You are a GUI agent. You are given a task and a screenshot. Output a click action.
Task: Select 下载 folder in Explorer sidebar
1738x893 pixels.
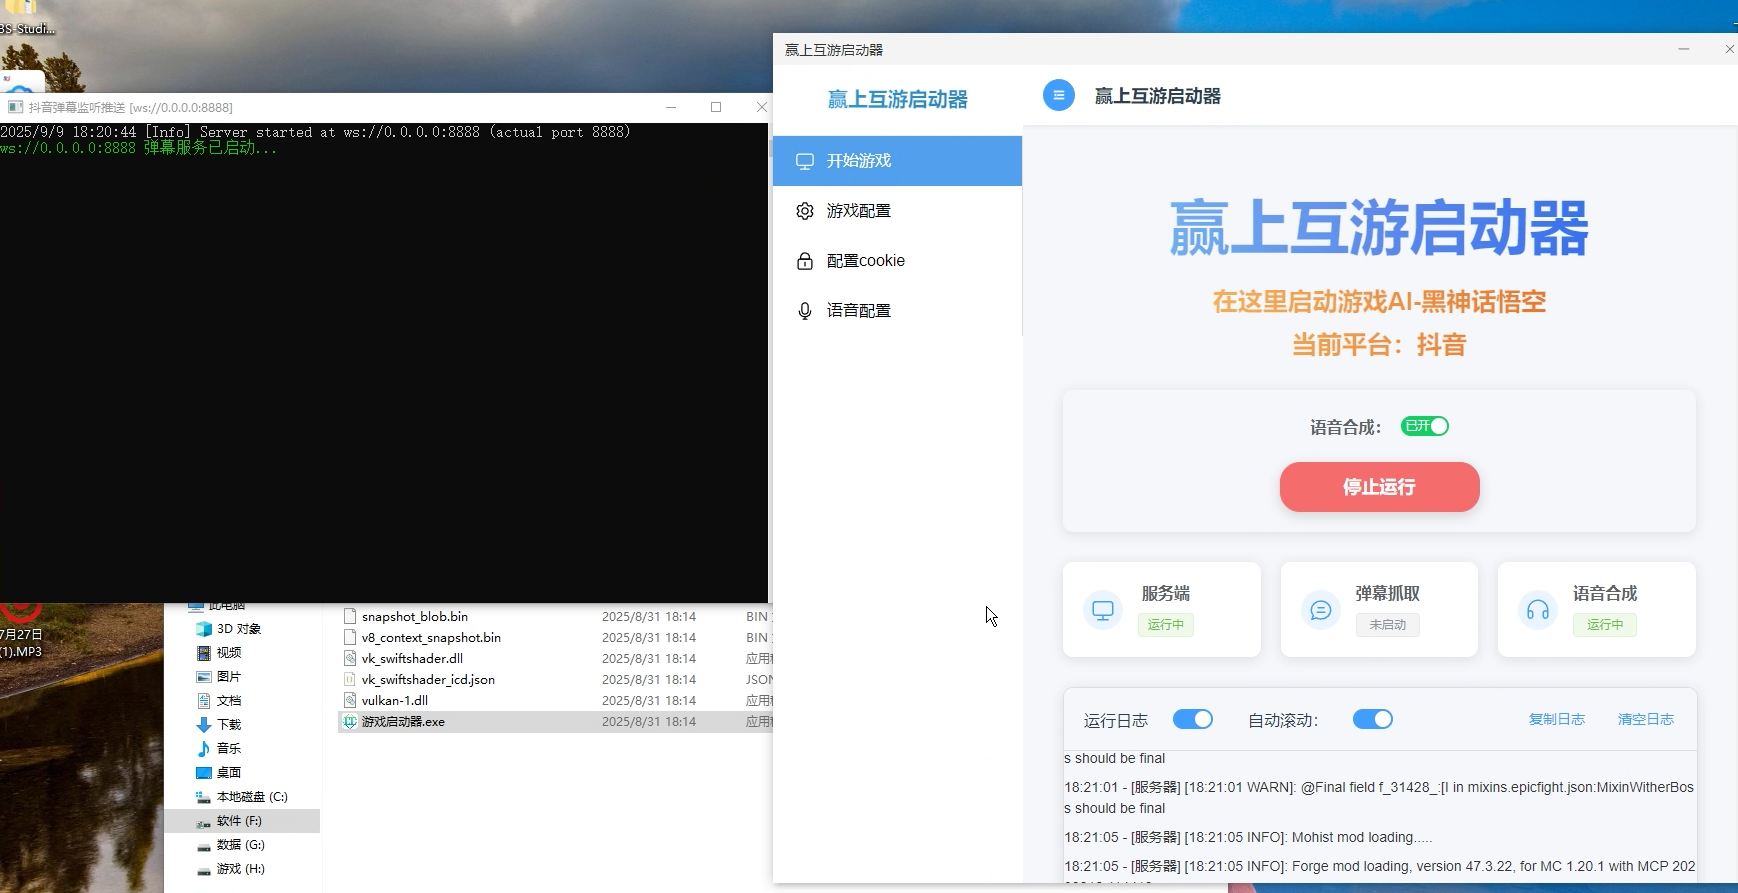(x=229, y=725)
